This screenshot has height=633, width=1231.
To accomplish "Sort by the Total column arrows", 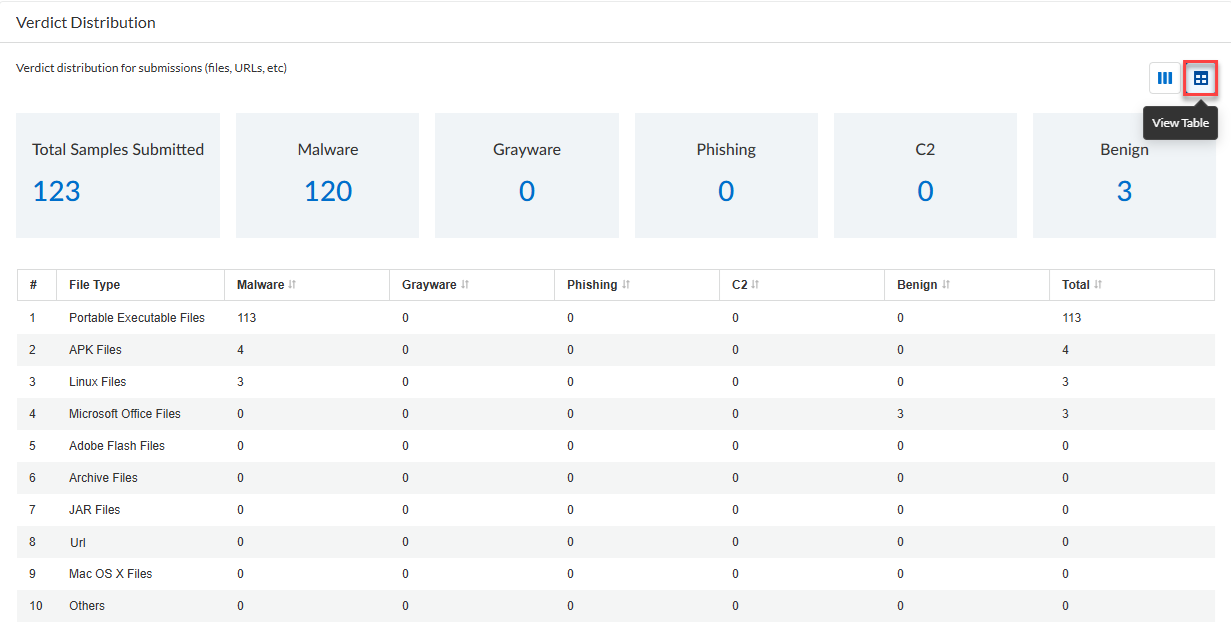I will 1098,285.
